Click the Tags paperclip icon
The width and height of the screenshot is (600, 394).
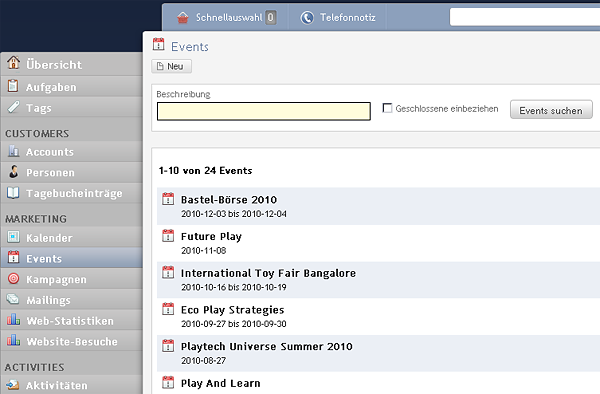(x=13, y=107)
